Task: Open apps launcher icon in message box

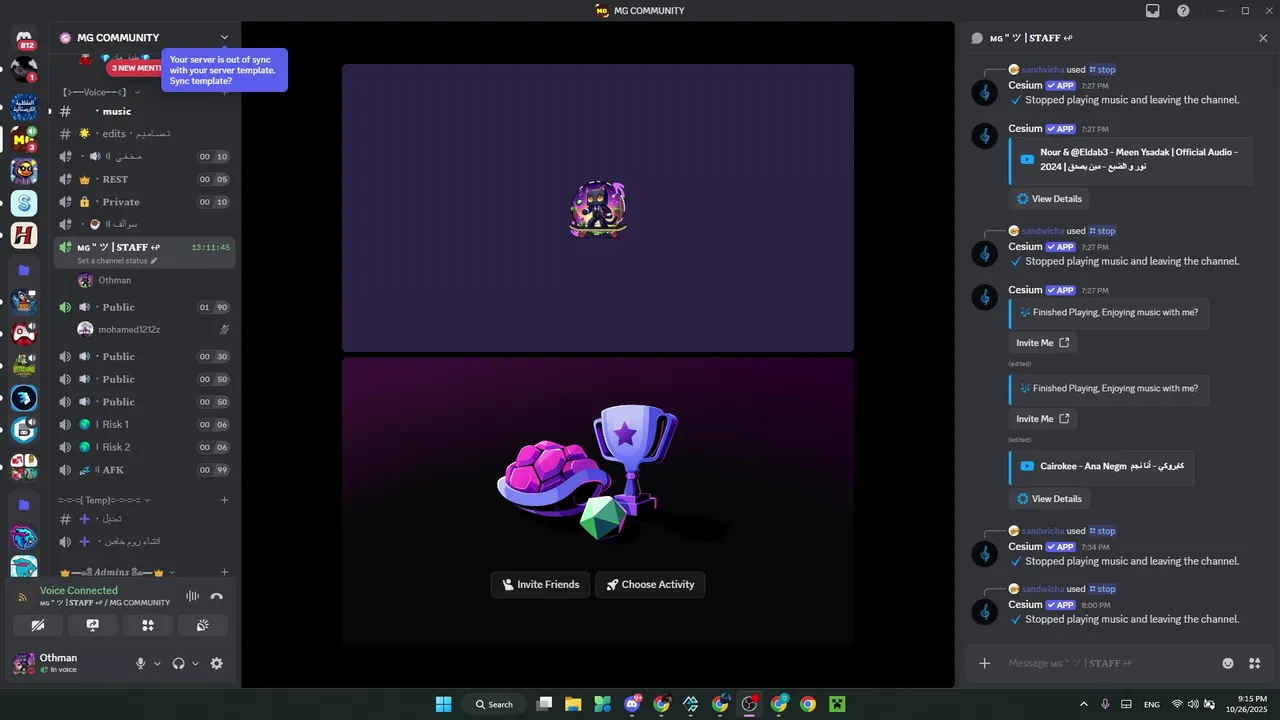Action: 1254,663
